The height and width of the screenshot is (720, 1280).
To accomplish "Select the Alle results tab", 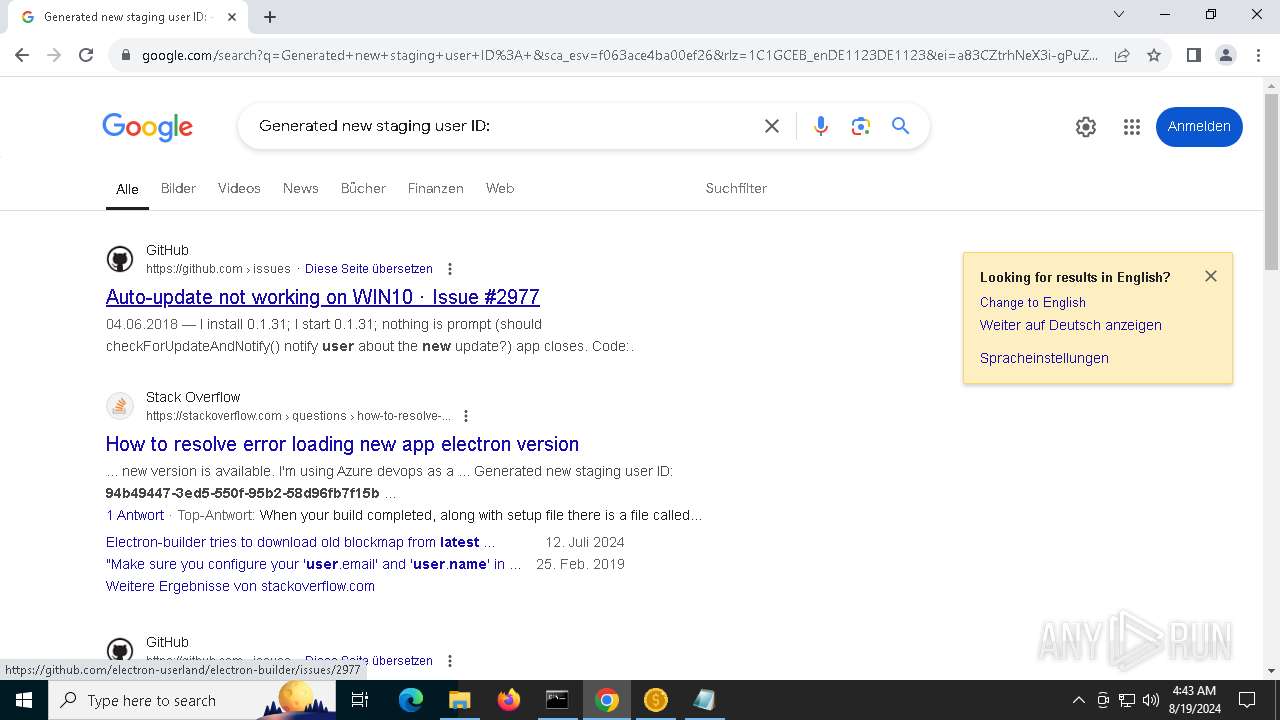I will (x=127, y=189).
